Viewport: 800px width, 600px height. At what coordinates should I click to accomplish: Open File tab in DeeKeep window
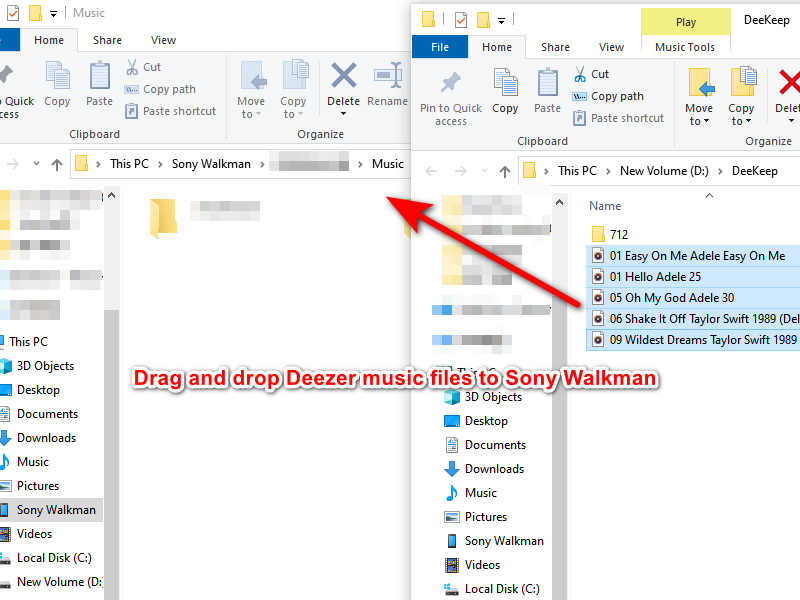point(440,47)
